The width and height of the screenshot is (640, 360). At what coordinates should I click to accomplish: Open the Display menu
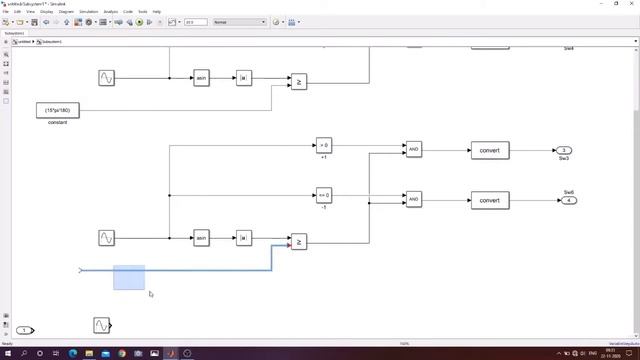[47, 12]
